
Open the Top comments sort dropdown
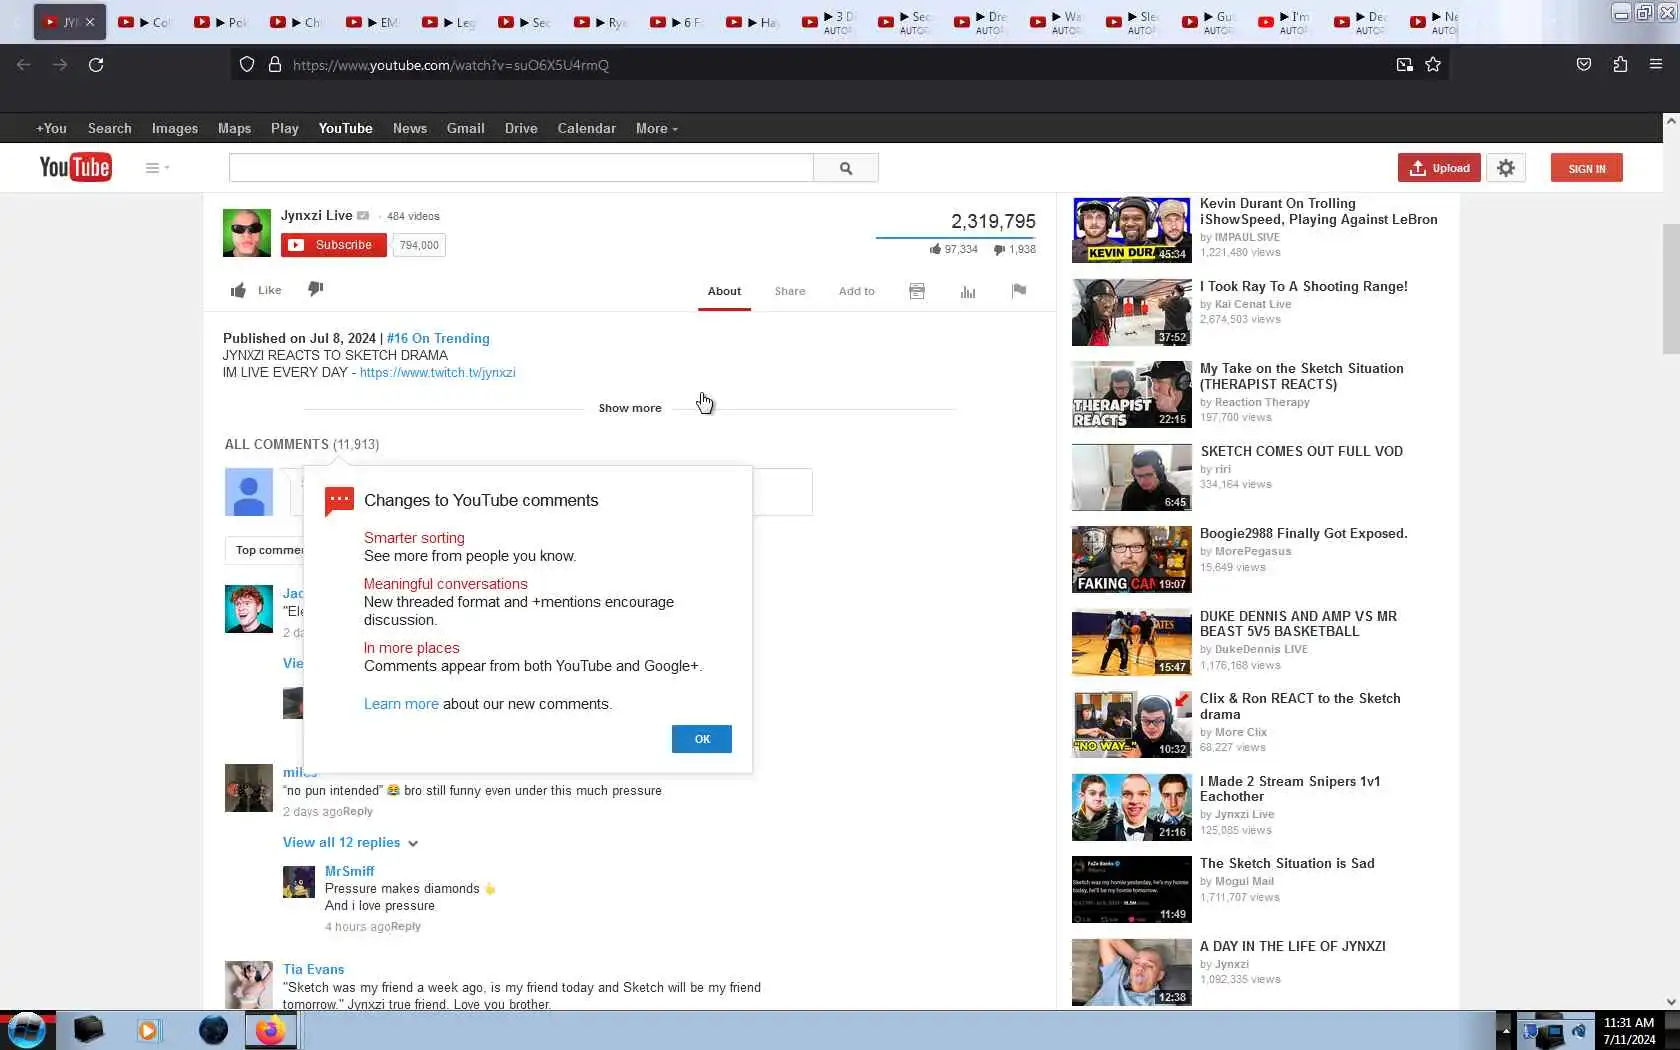coord(265,550)
